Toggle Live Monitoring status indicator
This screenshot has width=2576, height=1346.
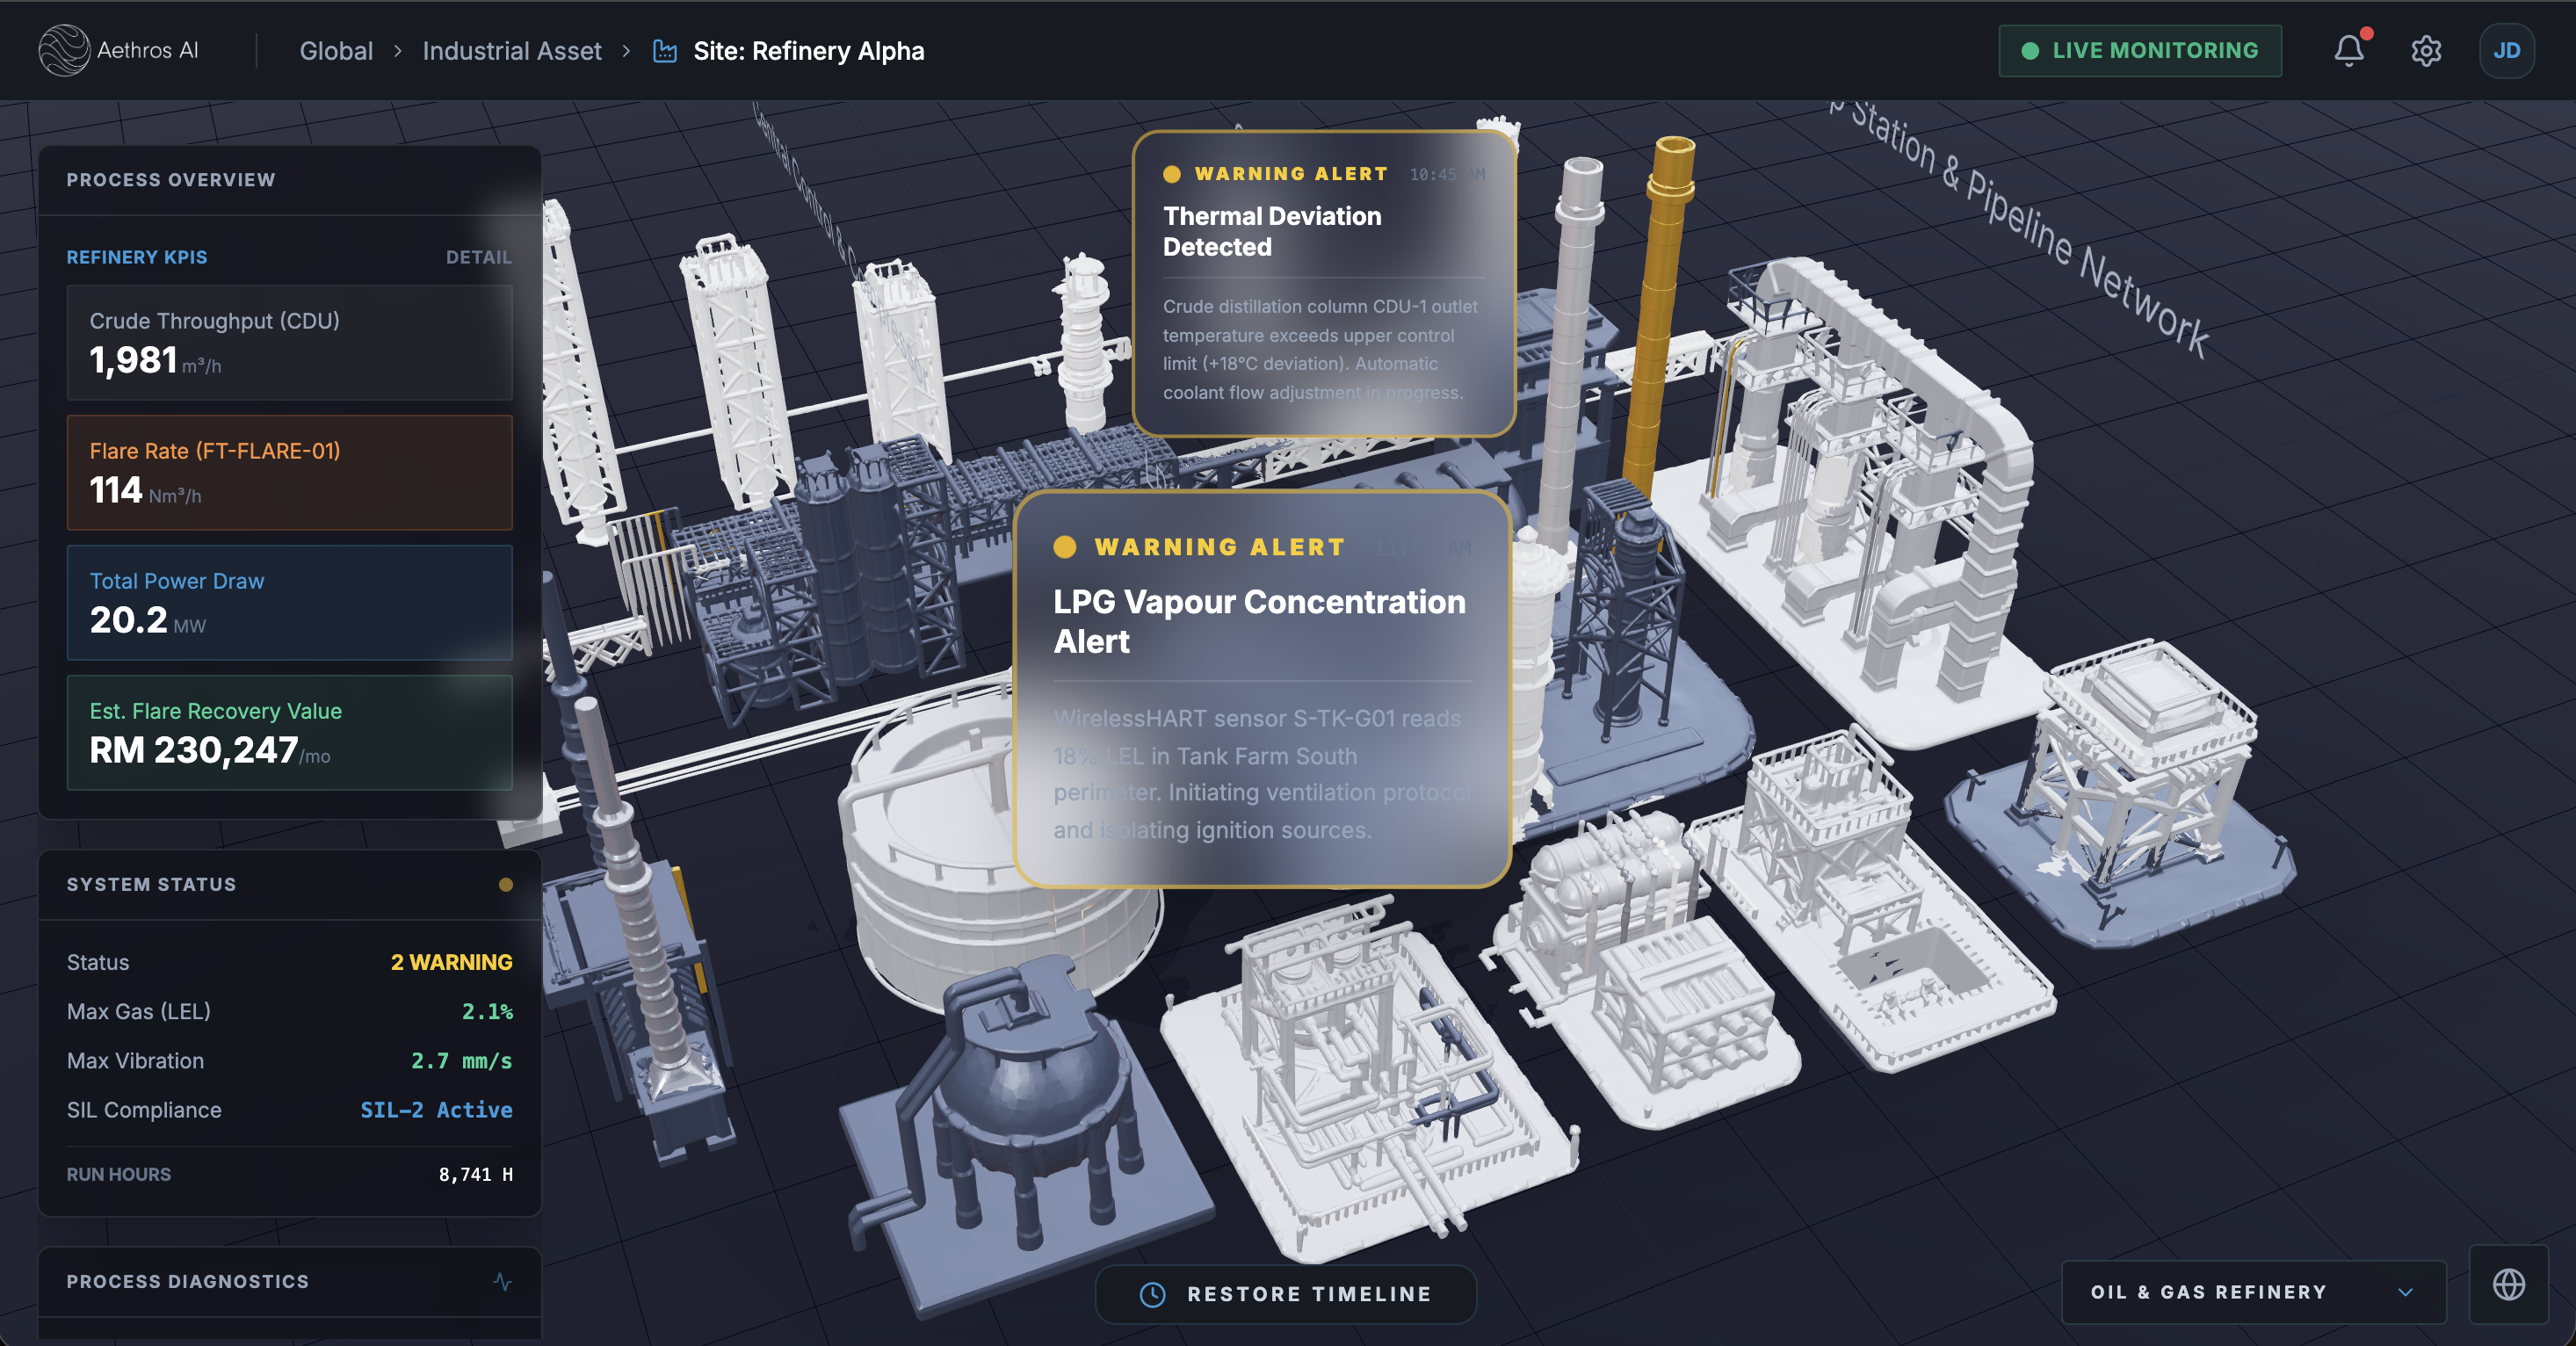[x=2031, y=50]
